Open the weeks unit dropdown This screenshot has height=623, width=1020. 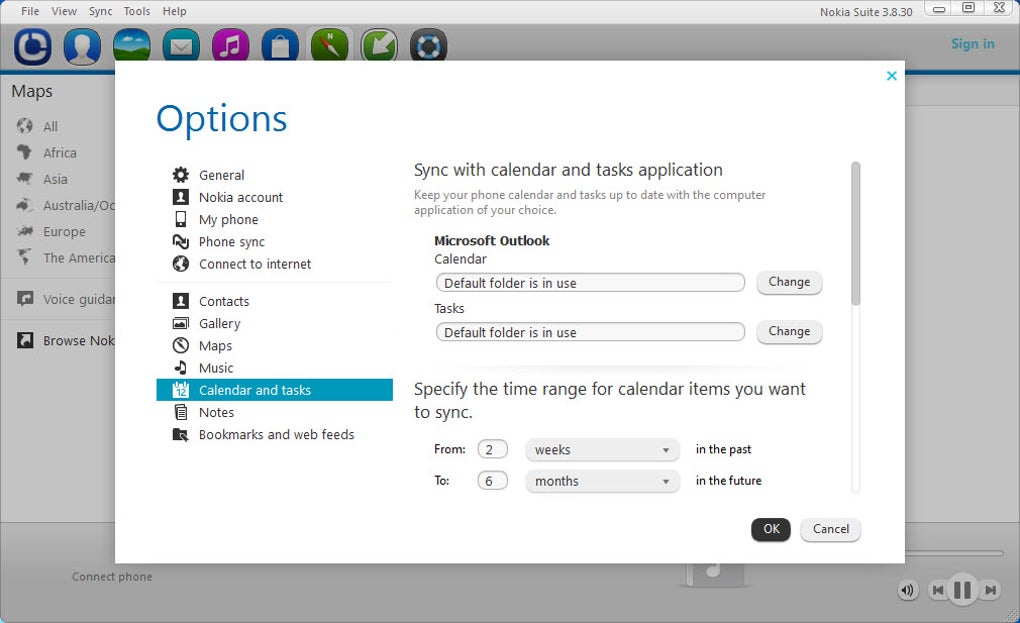[602, 449]
